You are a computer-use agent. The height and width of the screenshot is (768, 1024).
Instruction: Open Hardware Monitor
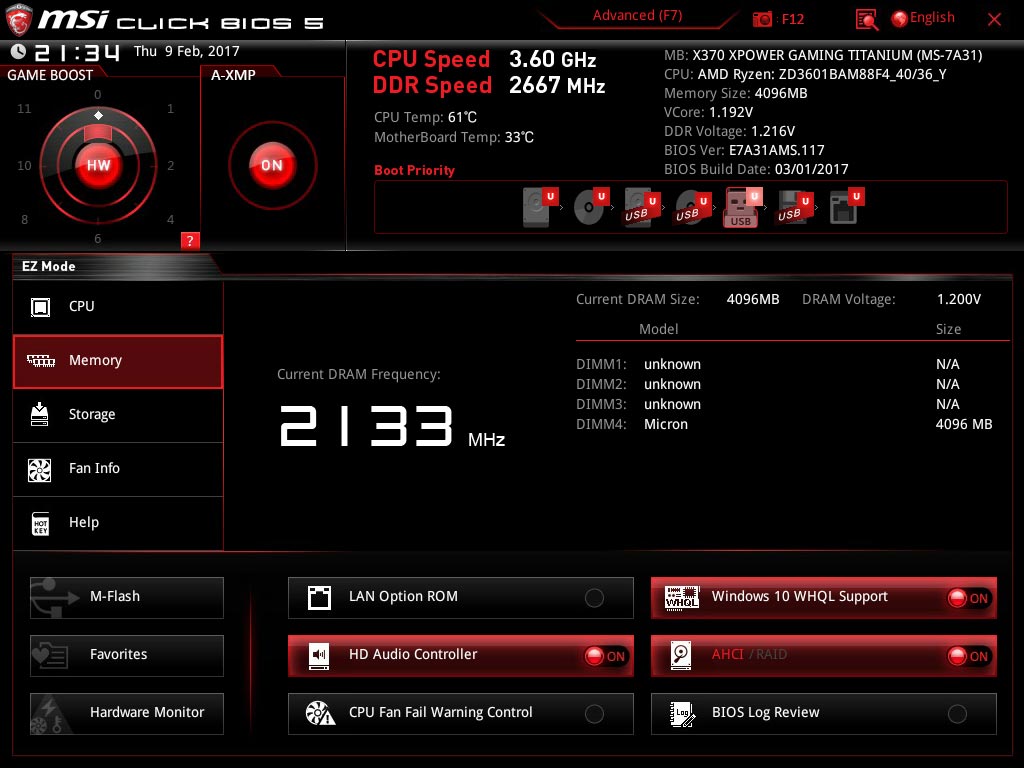[127, 713]
